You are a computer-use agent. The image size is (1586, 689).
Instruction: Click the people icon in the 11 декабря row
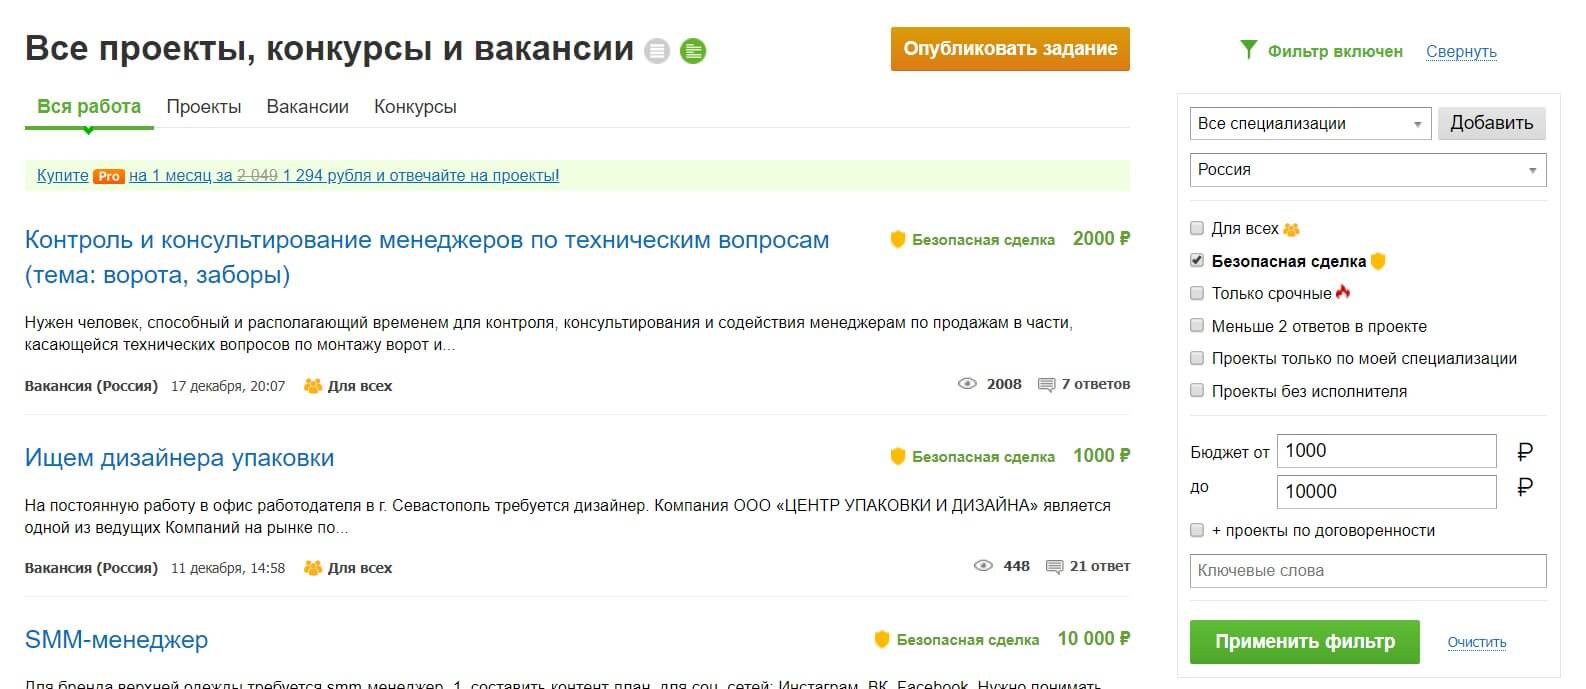click(313, 568)
